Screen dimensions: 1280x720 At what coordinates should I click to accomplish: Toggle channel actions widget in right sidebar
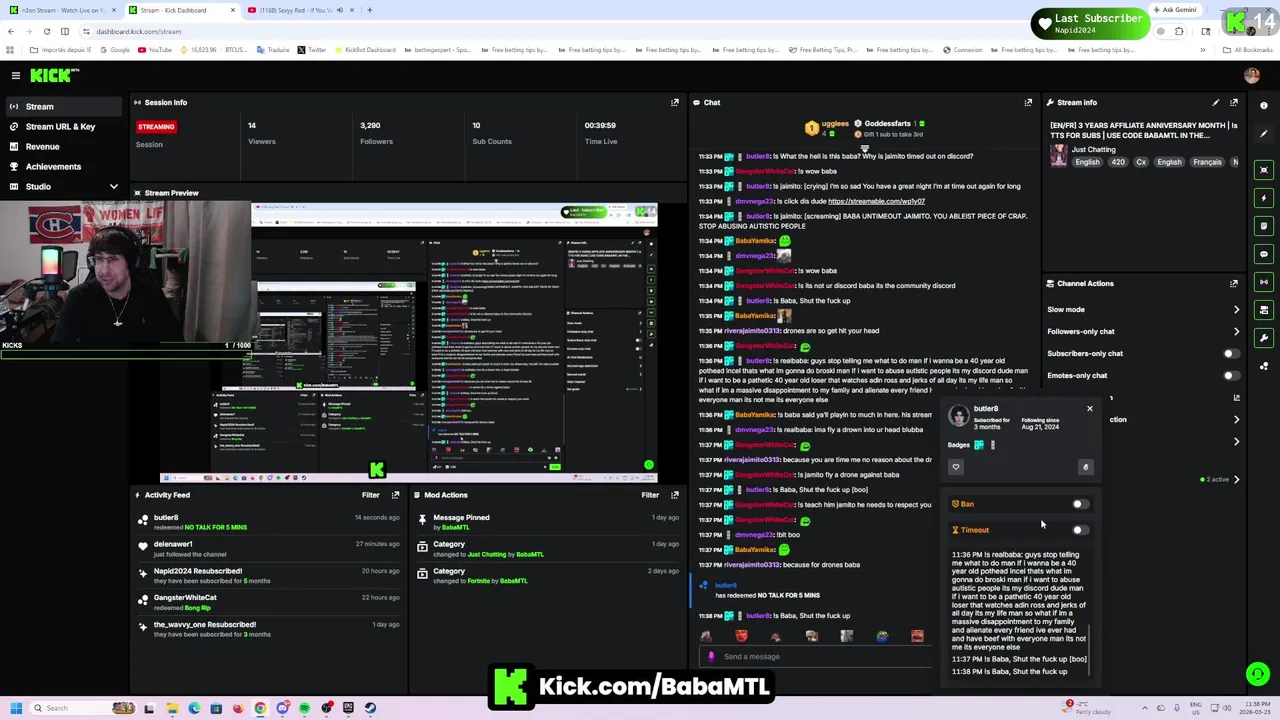click(1264, 309)
